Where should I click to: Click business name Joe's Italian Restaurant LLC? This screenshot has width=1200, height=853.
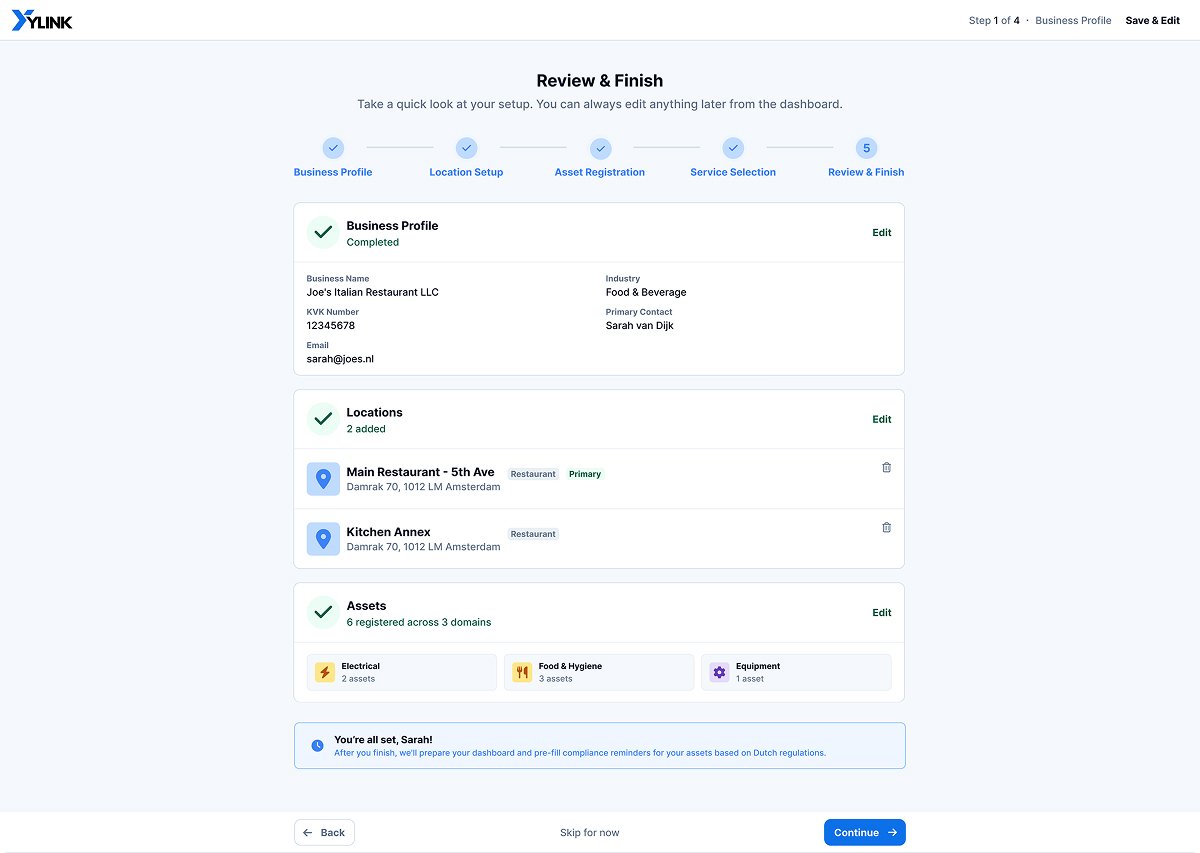point(372,292)
